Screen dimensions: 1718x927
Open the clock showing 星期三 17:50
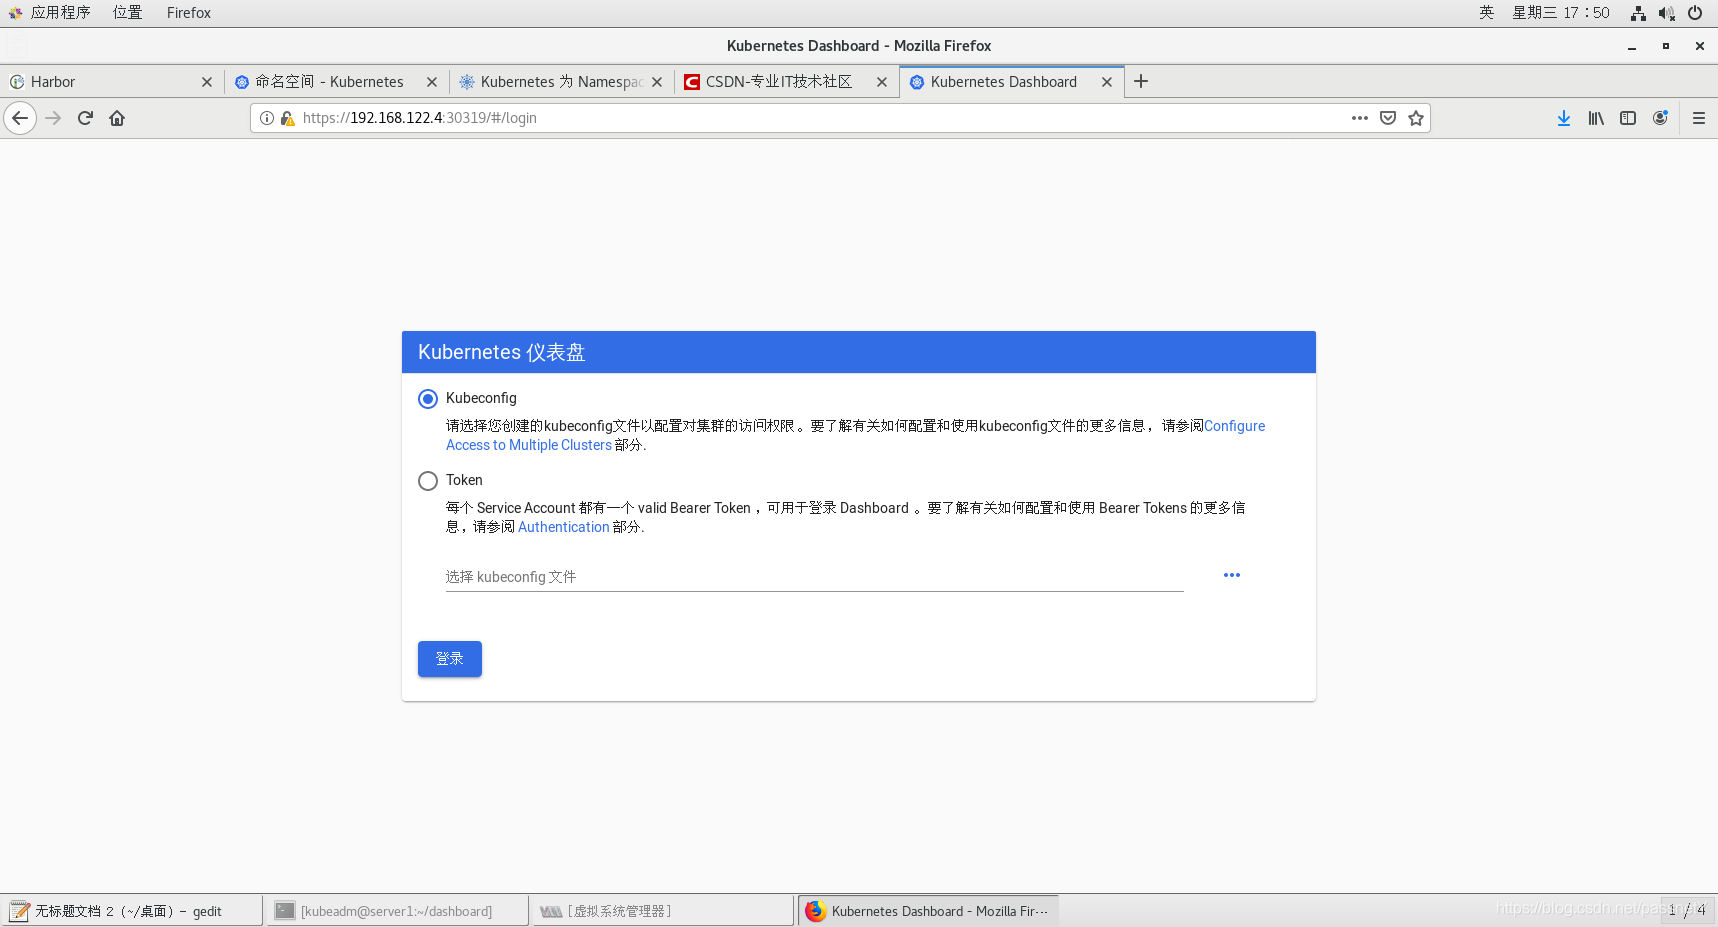[1561, 13]
